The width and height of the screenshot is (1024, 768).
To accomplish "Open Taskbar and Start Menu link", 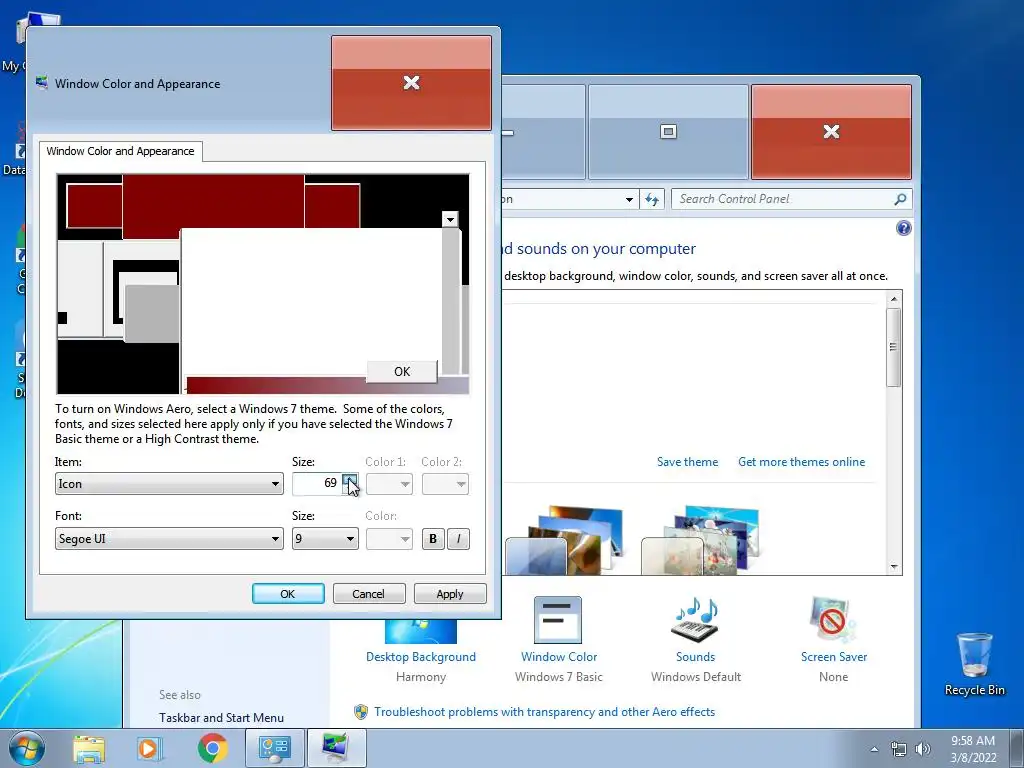I will (221, 718).
